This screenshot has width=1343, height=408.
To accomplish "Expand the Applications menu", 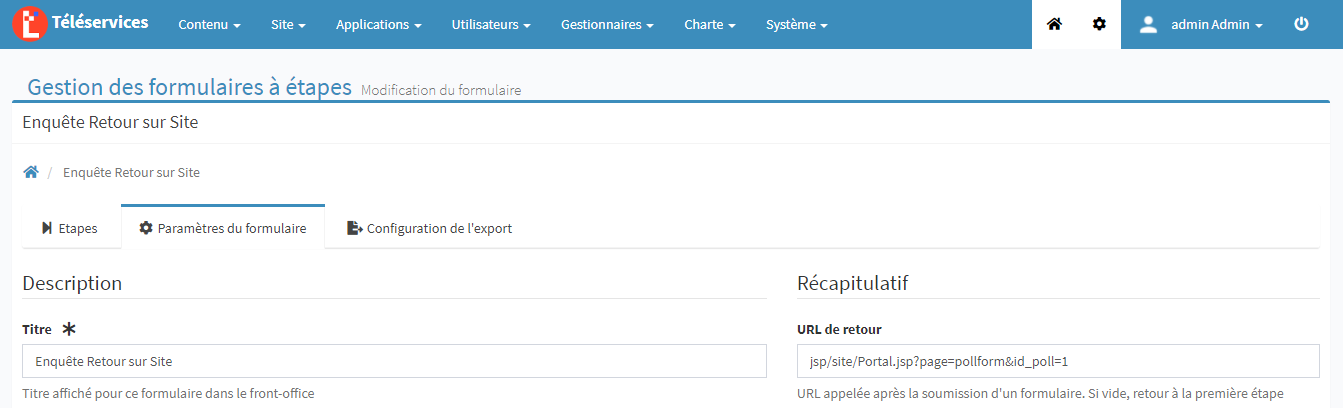I will tap(378, 25).
